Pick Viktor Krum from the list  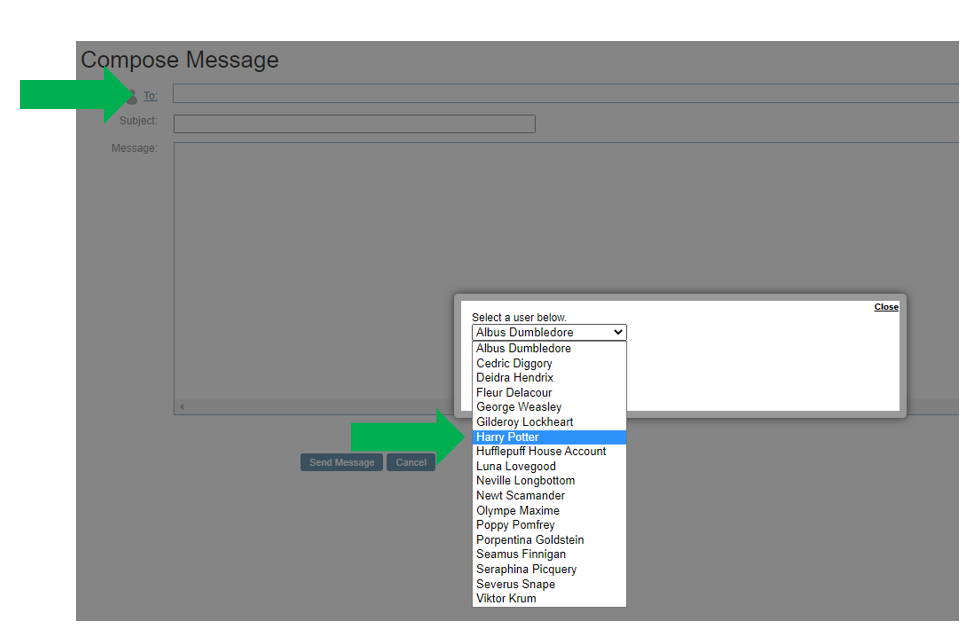(x=549, y=599)
